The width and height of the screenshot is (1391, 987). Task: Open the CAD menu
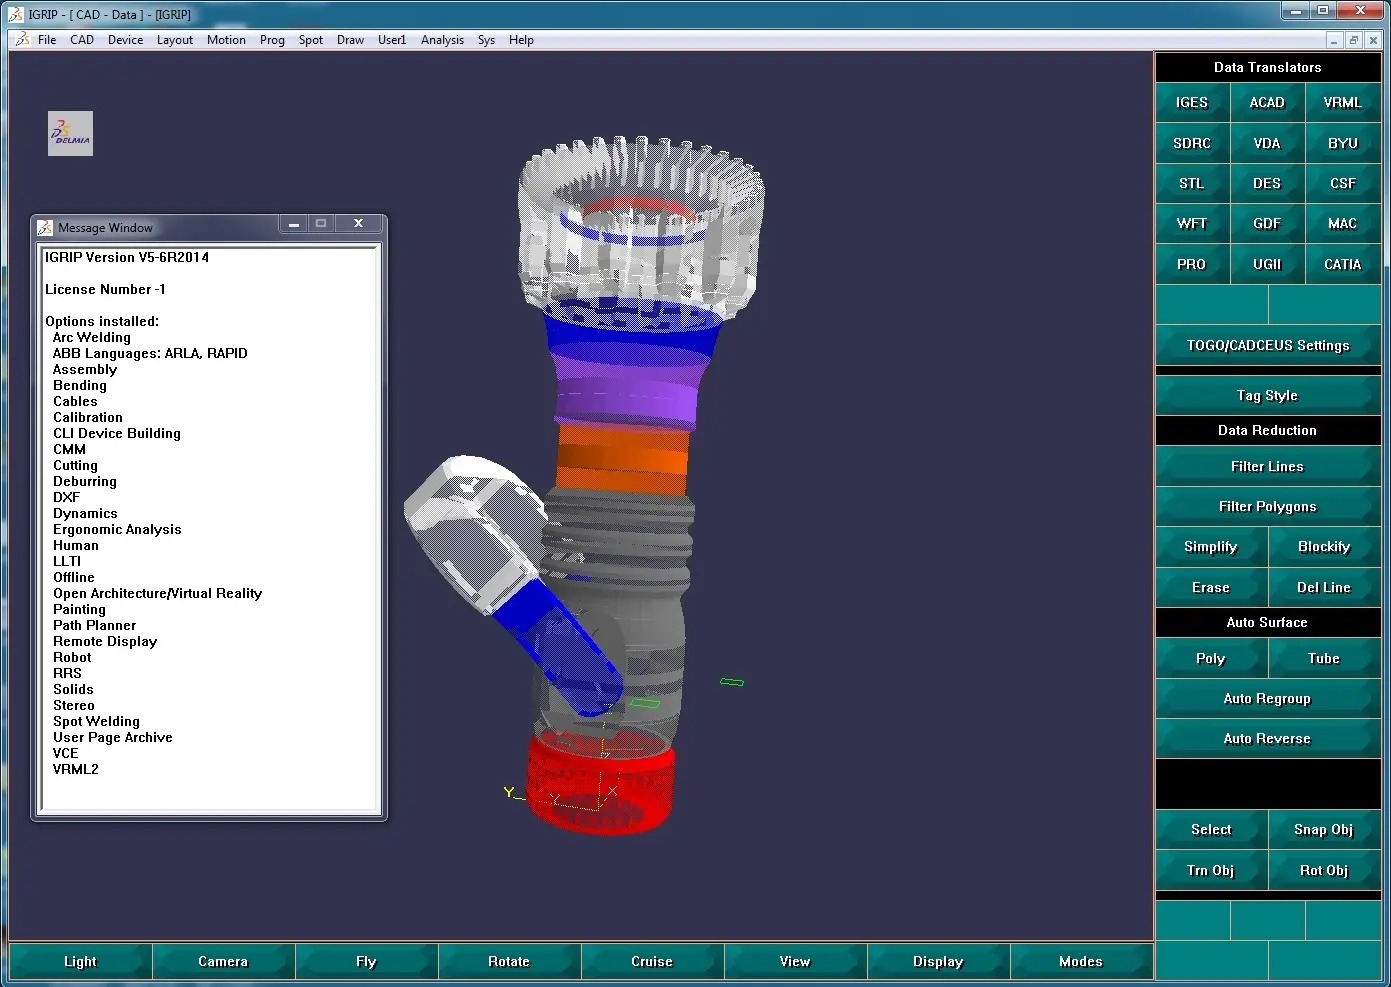[82, 40]
